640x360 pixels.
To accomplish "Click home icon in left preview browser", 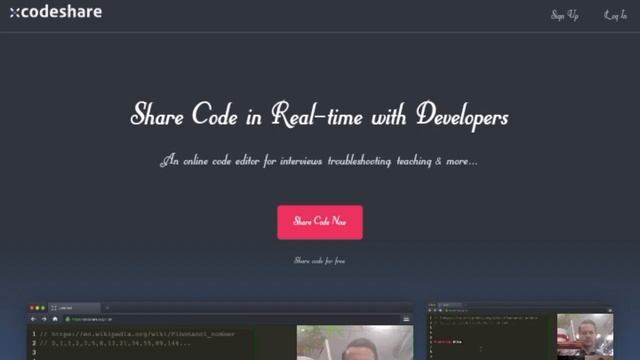I will point(55,319).
